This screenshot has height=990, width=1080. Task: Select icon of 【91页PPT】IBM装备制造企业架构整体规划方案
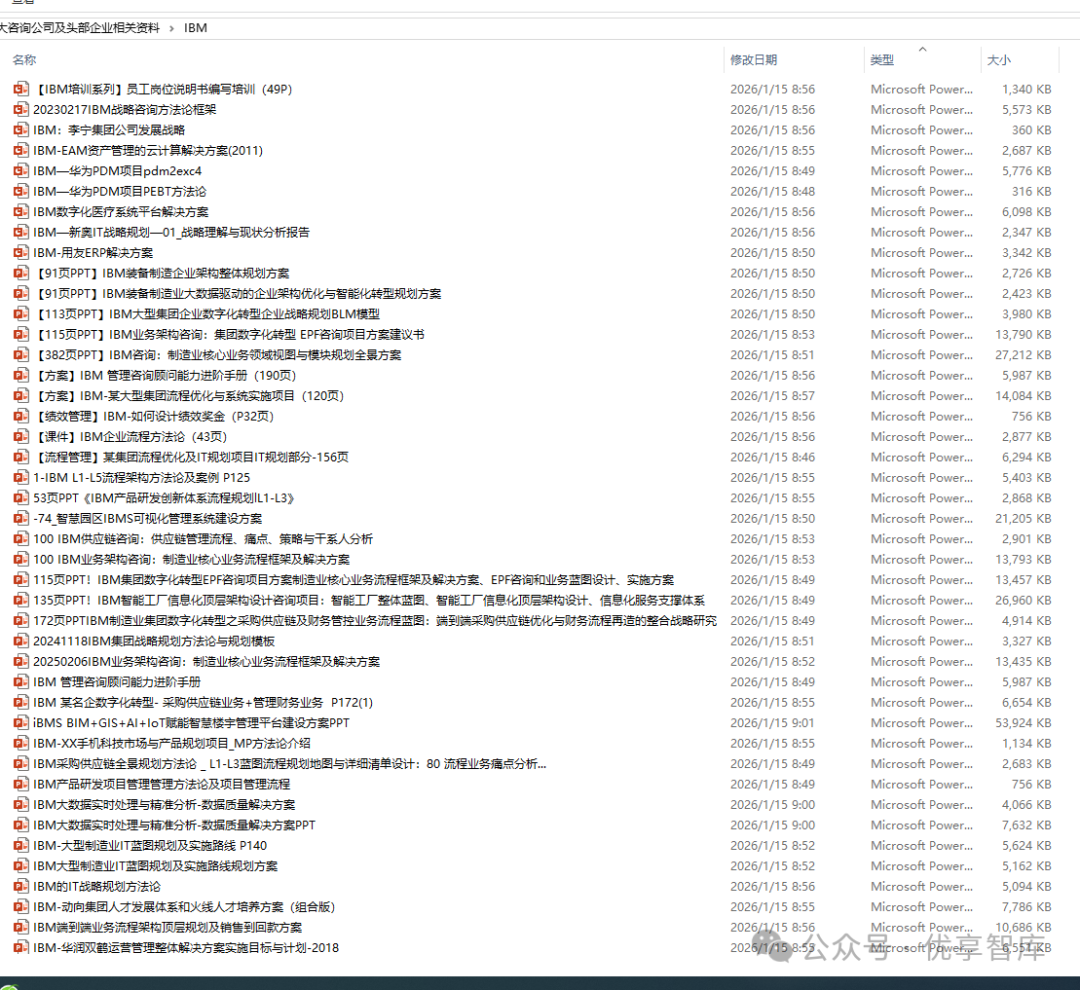coord(21,273)
